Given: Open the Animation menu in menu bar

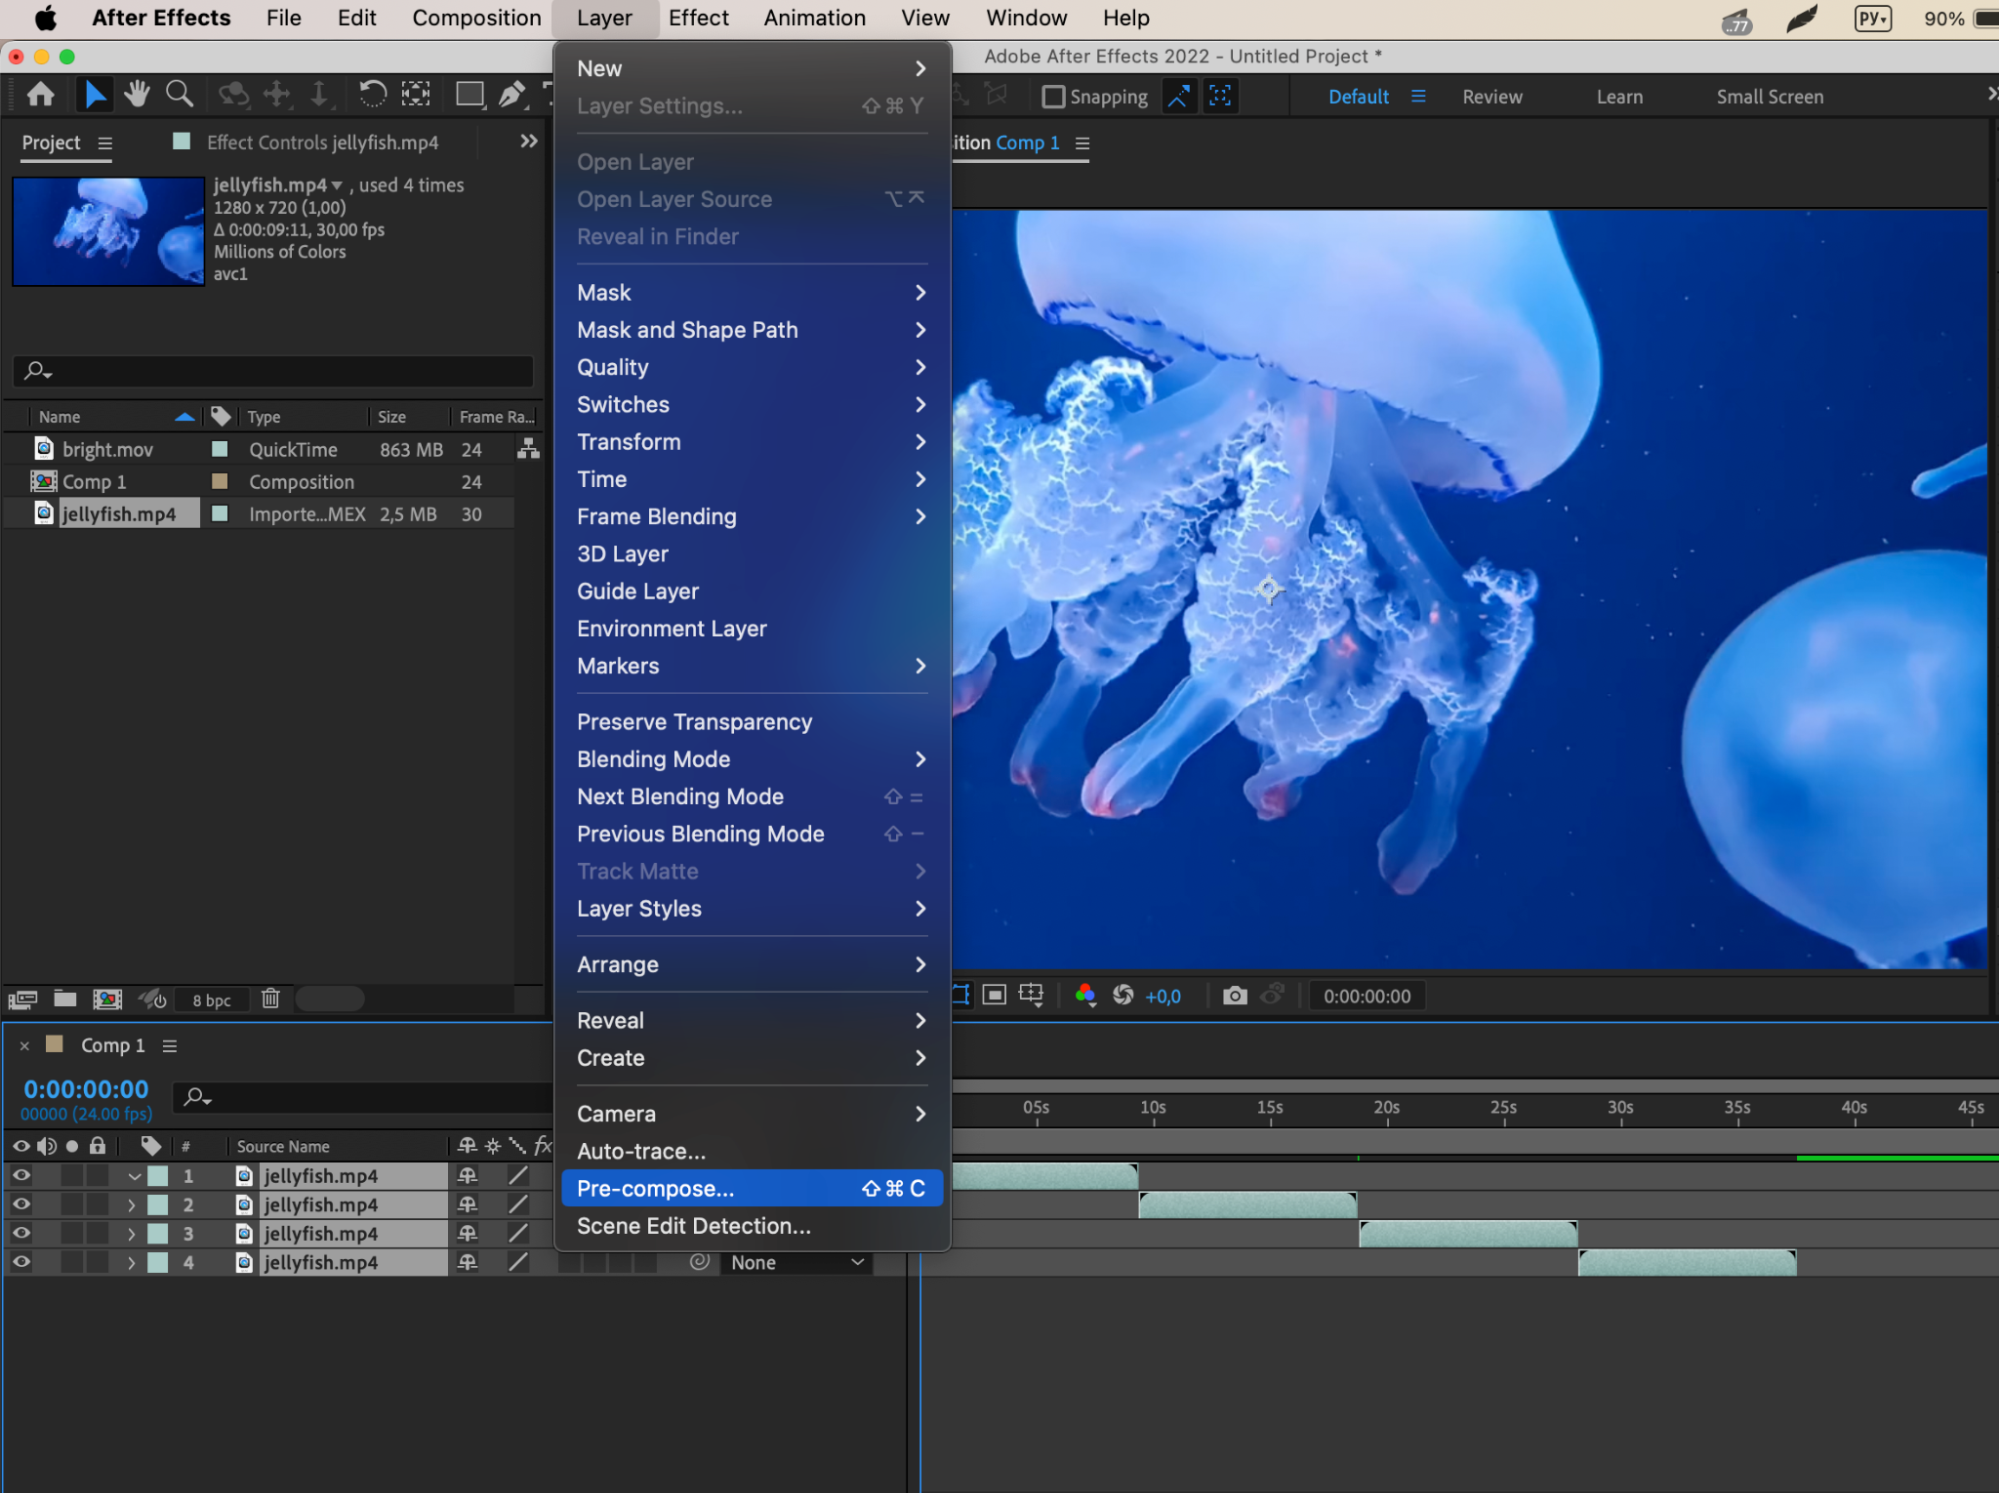Looking at the screenshot, I should pos(814,18).
